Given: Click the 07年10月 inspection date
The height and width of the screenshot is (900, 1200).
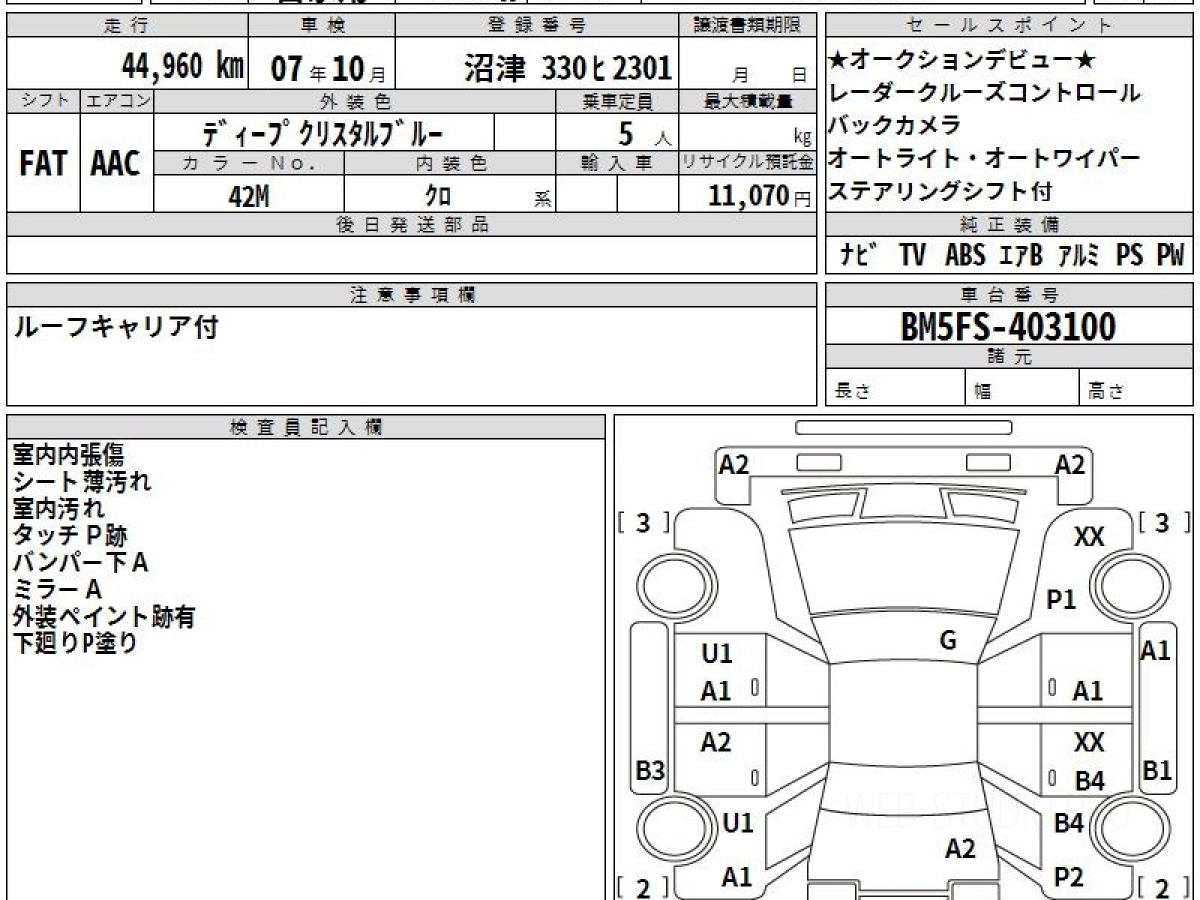Looking at the screenshot, I should tap(327, 69).
